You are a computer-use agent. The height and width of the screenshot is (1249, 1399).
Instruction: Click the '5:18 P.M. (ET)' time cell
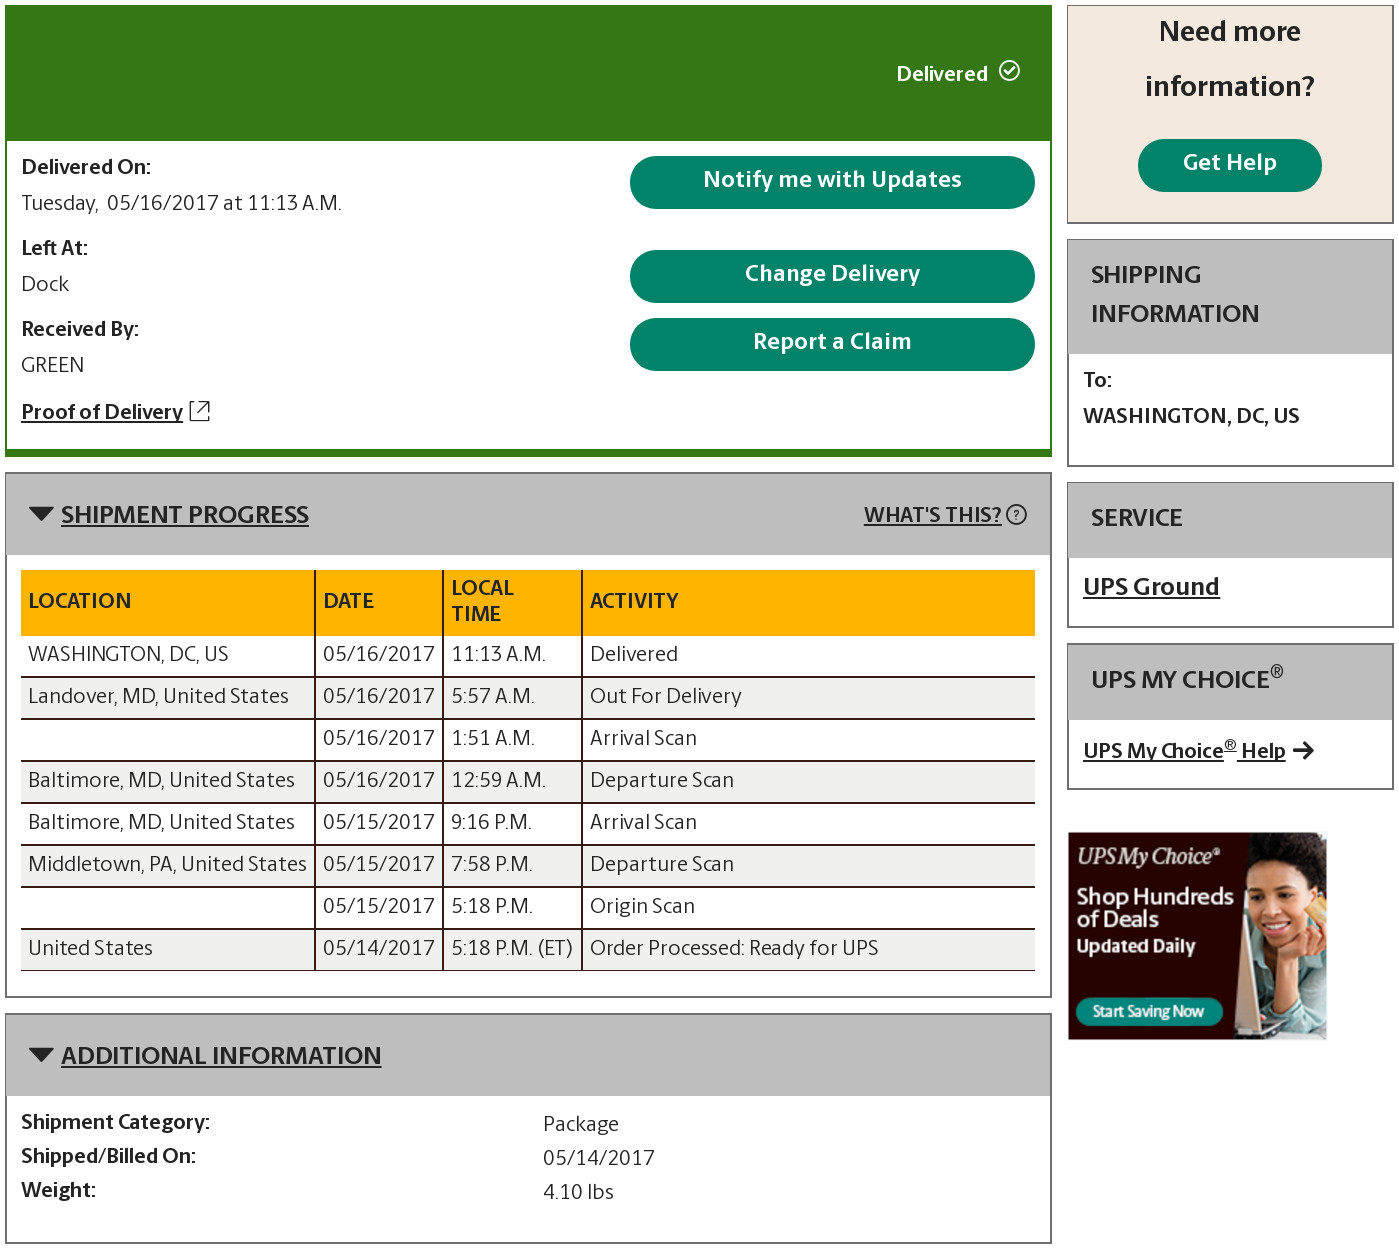click(x=512, y=949)
